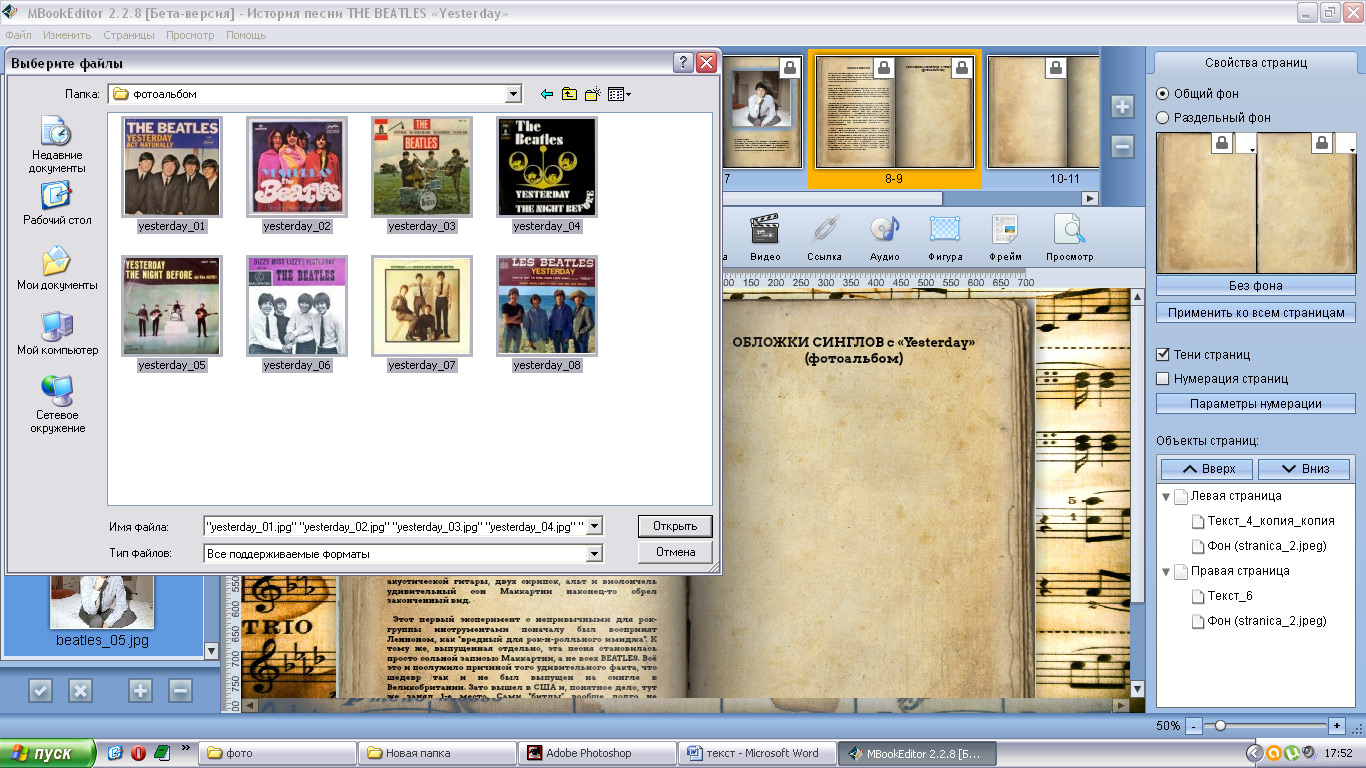Open Изменить menu
The width and height of the screenshot is (1366, 768).
click(67, 35)
